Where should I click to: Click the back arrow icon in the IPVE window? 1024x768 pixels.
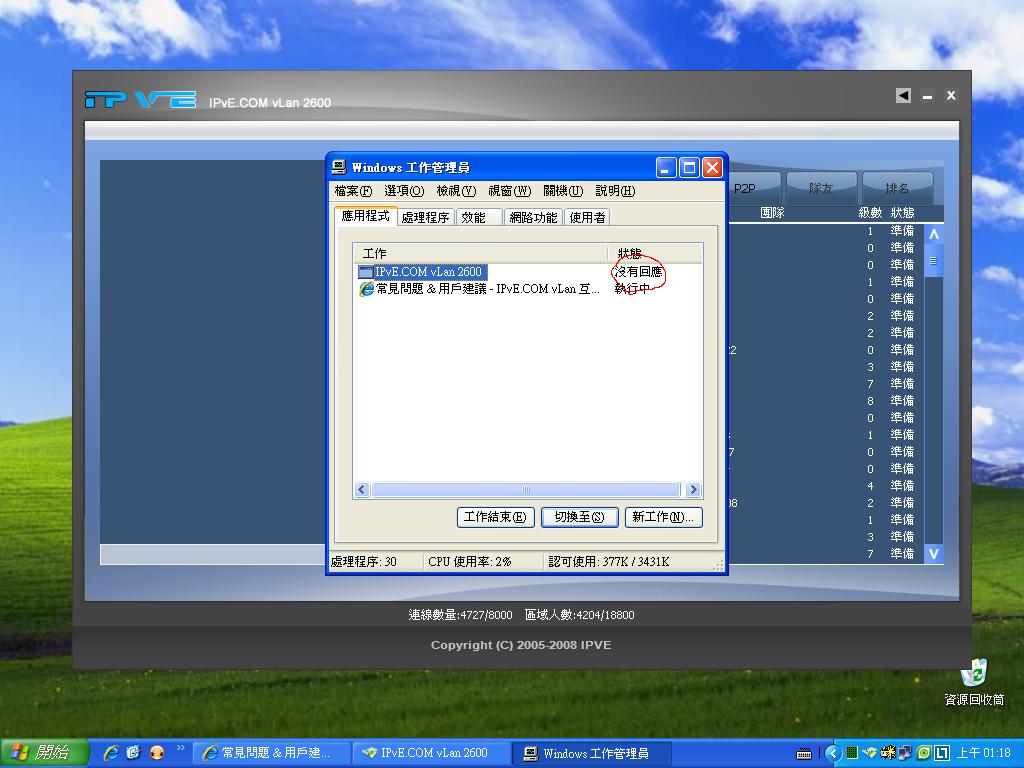903,96
